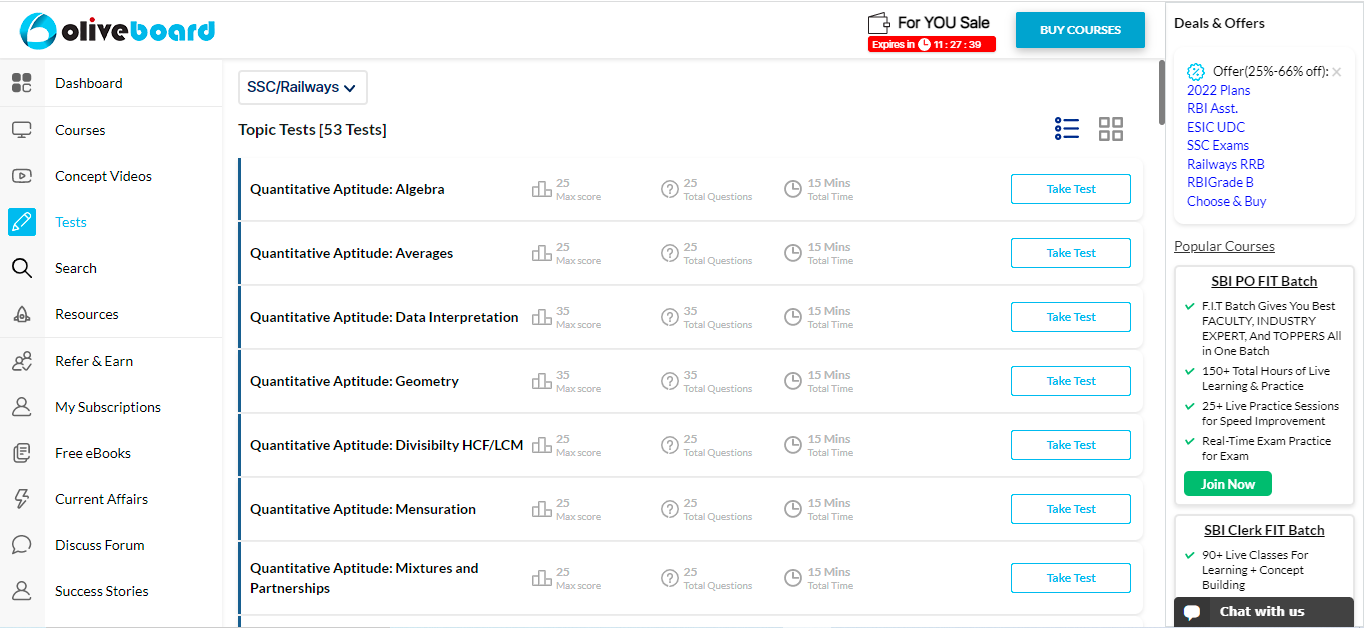The height and width of the screenshot is (628, 1364).
Task: Click the sale expiry countdown timer
Action: point(932,44)
